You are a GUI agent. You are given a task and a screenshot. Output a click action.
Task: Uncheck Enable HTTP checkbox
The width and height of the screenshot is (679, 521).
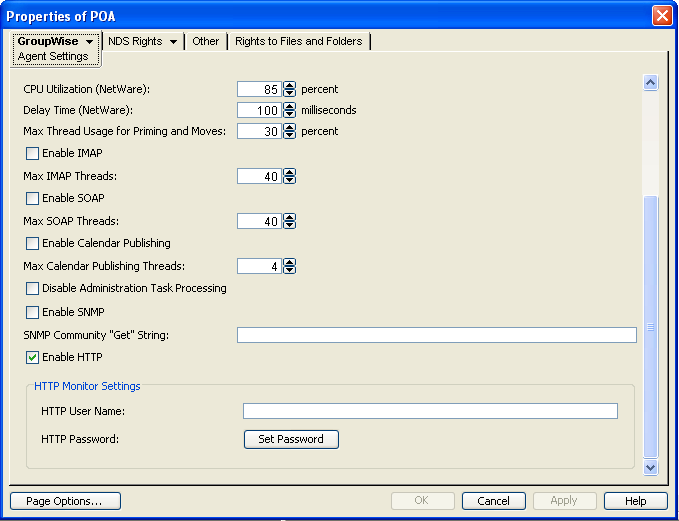tap(32, 357)
